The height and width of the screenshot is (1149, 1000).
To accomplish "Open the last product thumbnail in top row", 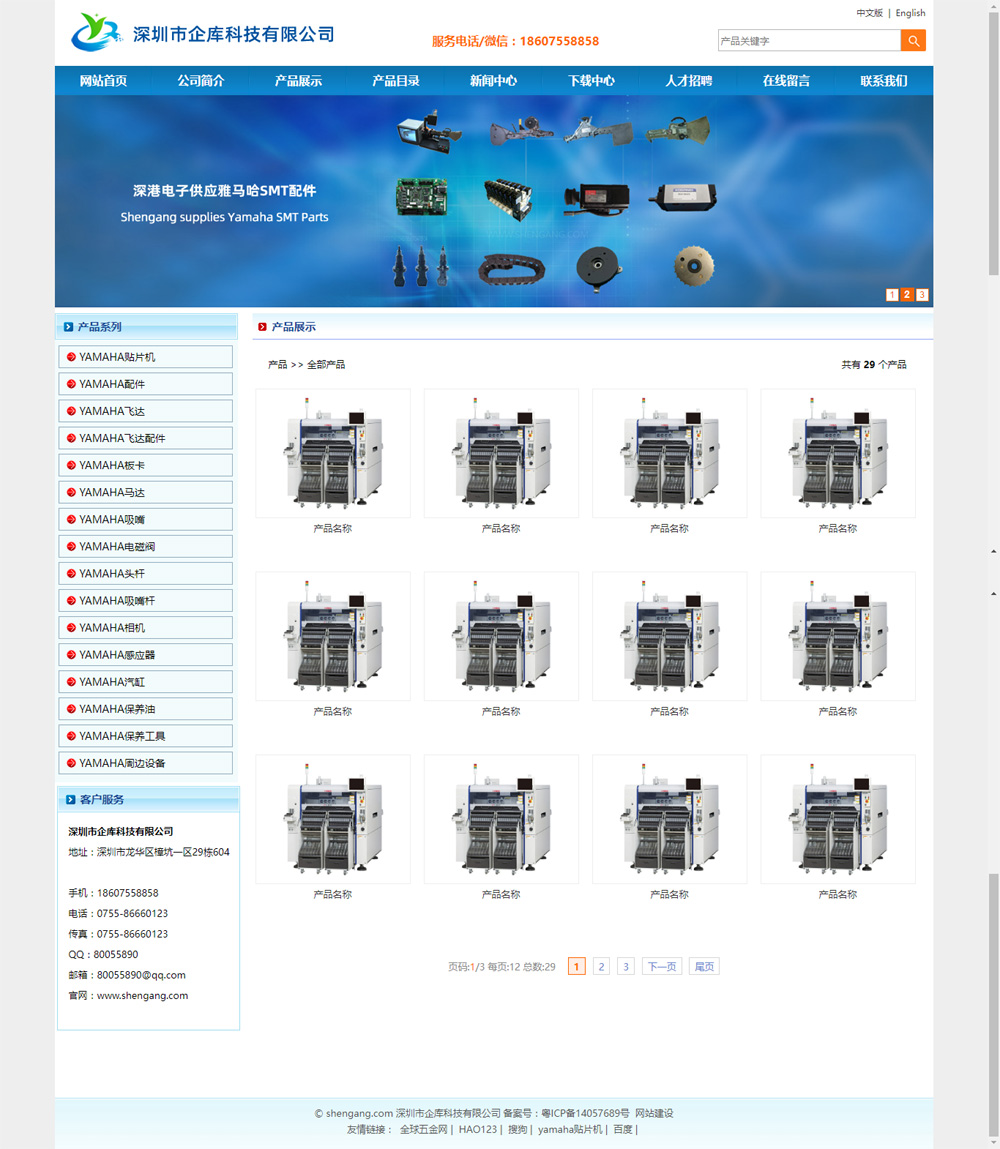I will point(838,454).
